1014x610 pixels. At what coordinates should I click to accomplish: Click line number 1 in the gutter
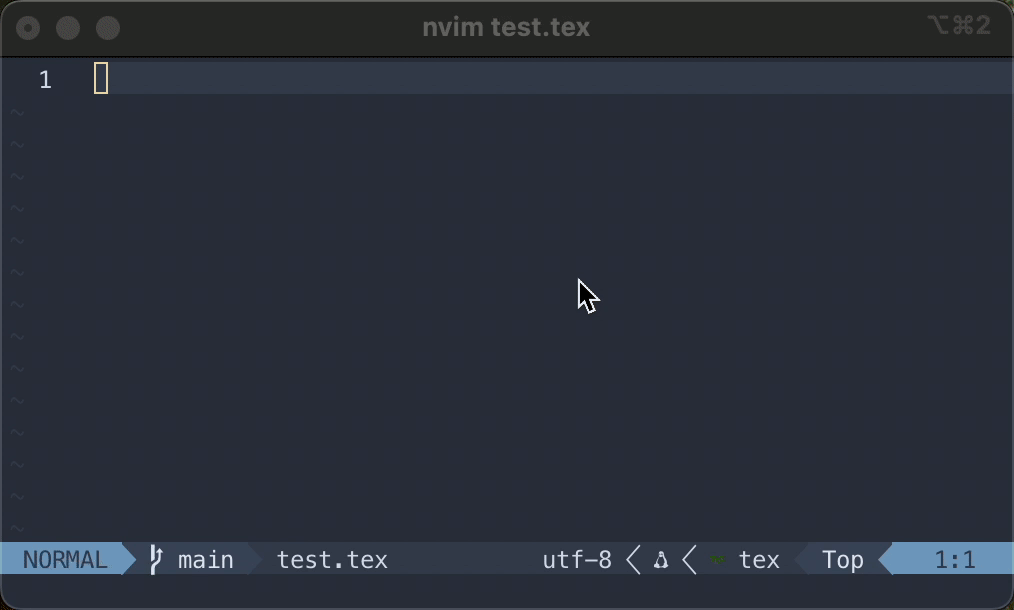45,79
